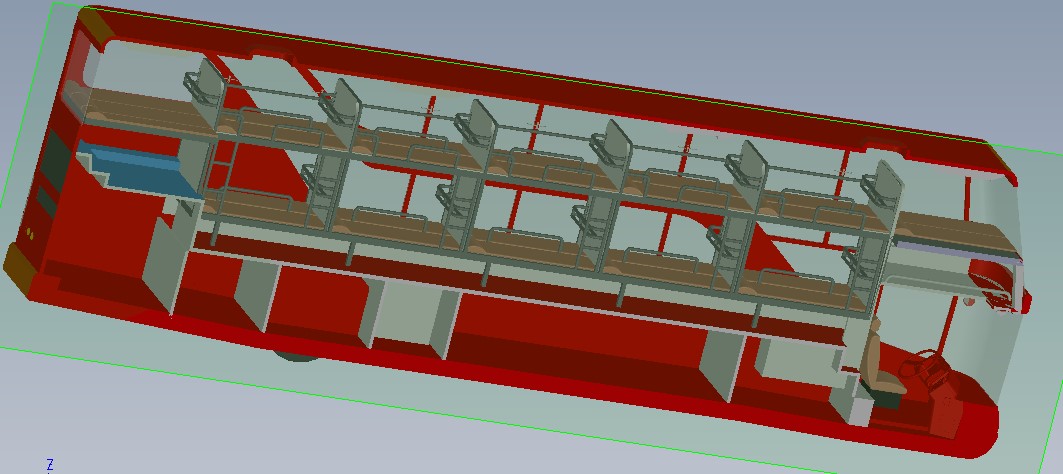Click the yellow tail lights on rear panel
Screen dimensions: 1063x474
click(x=30, y=233)
